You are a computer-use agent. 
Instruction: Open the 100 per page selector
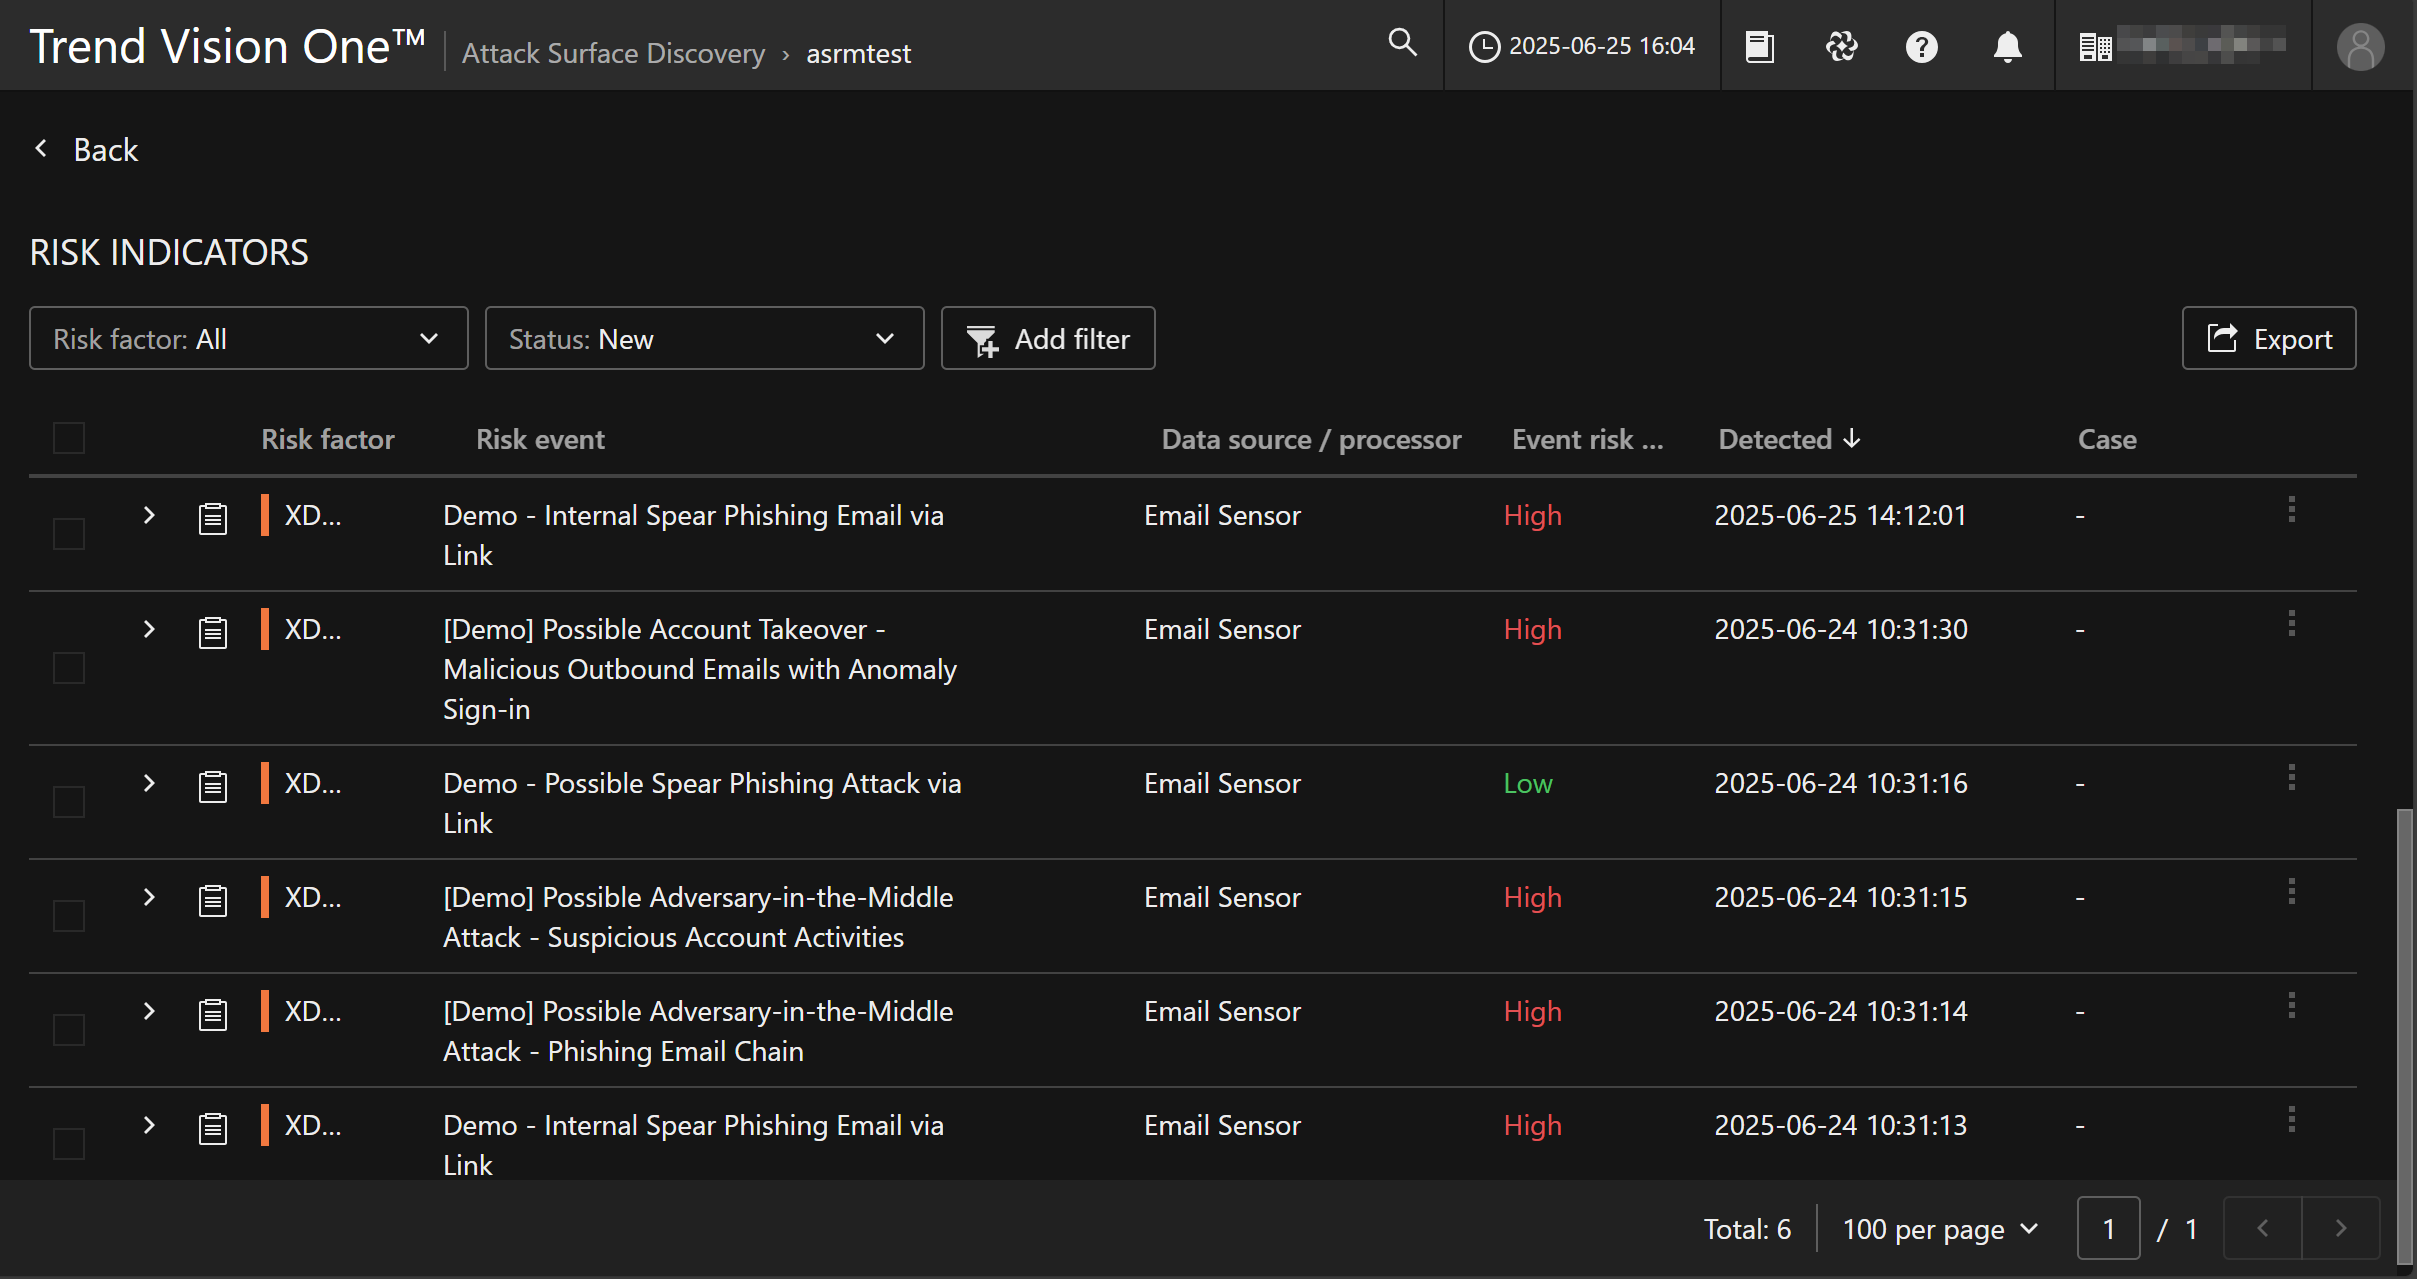click(1939, 1229)
